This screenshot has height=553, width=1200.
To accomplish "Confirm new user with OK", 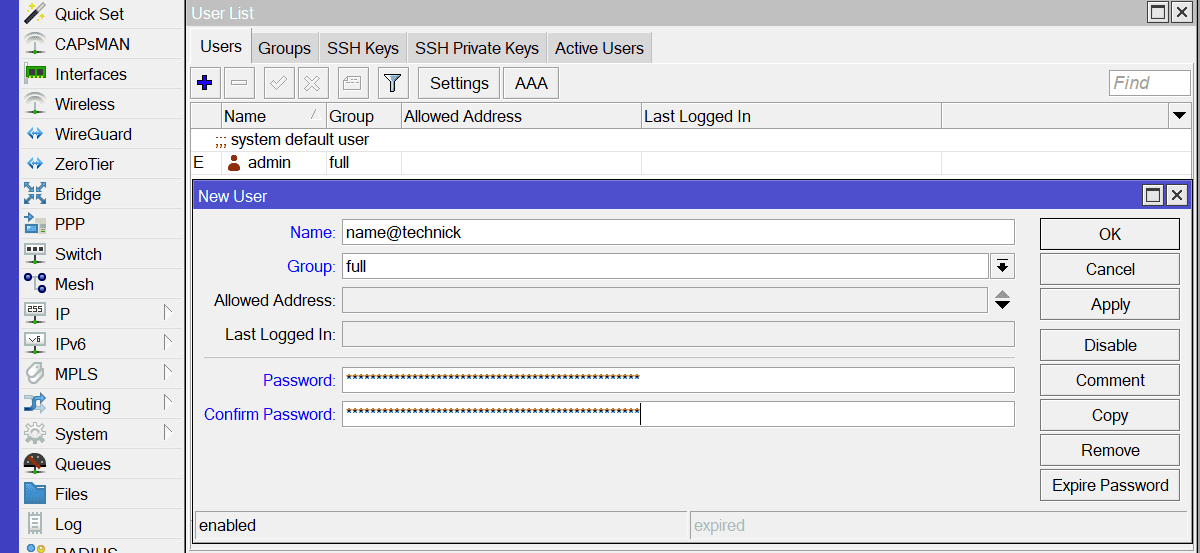I will (1110, 234).
